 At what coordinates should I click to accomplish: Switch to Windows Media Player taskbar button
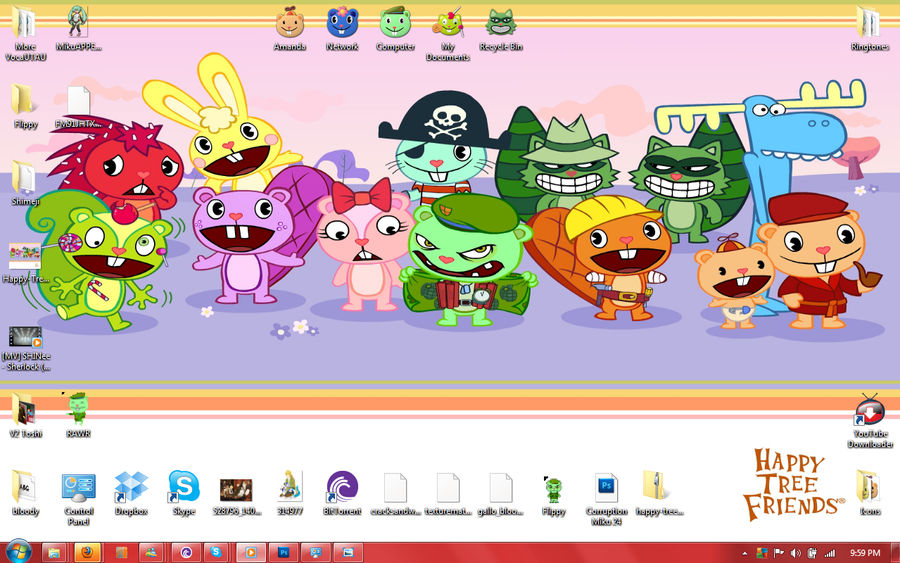tap(251, 552)
